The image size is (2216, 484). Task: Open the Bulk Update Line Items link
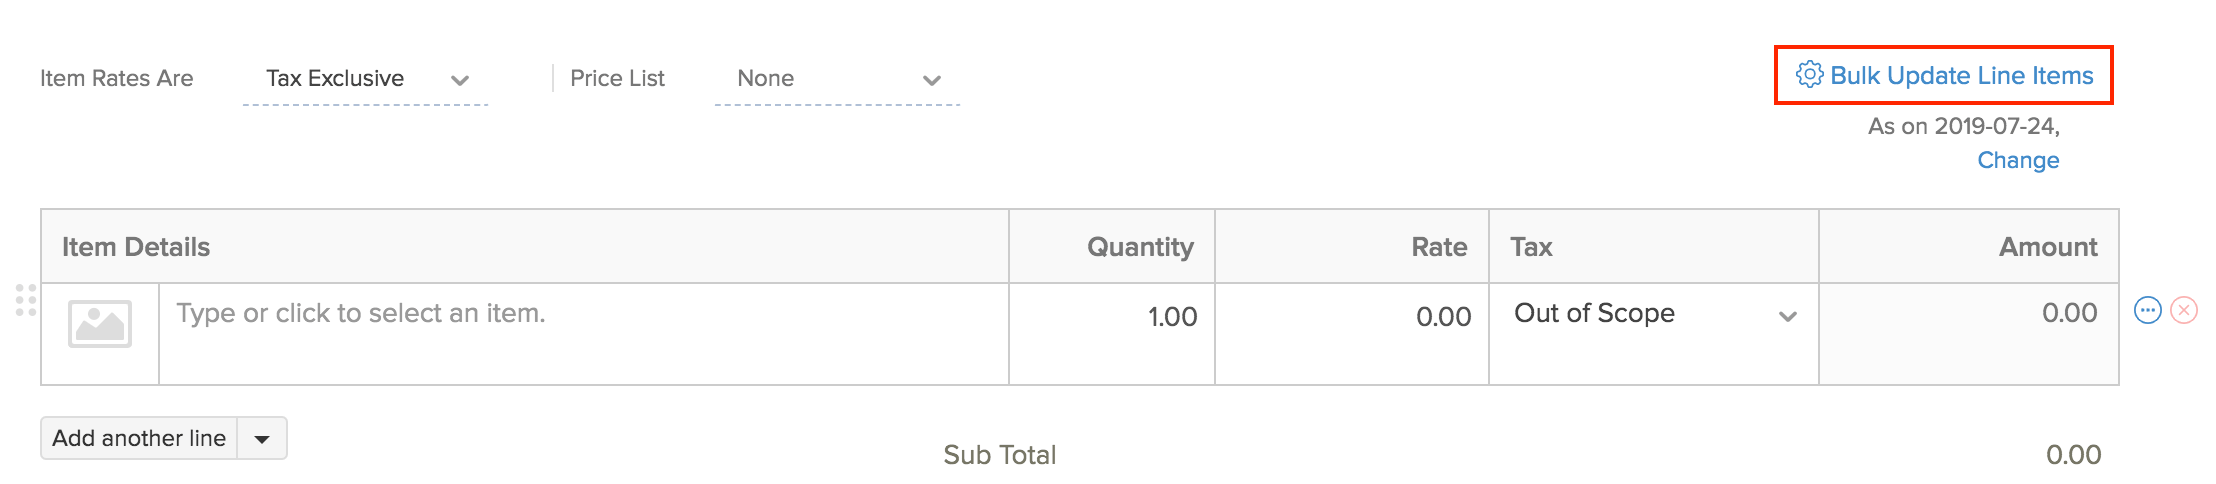coord(1961,76)
